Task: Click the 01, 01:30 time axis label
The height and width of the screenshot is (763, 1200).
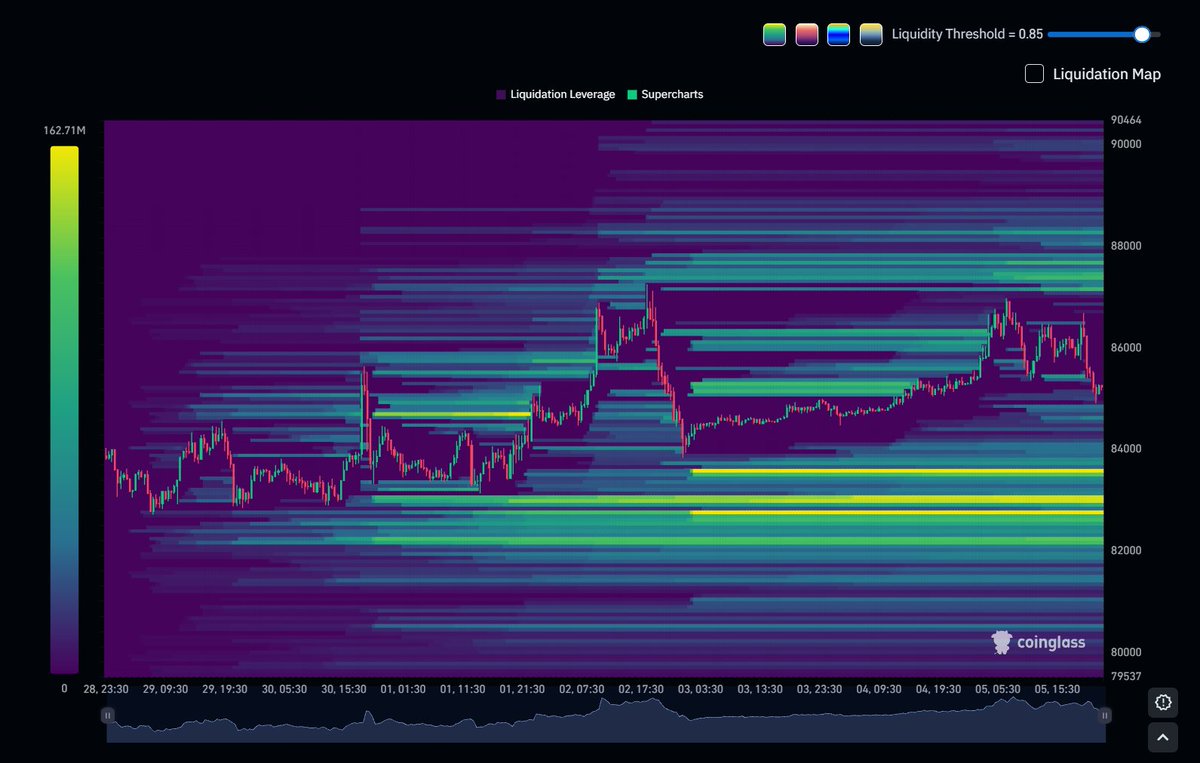Action: [x=403, y=689]
